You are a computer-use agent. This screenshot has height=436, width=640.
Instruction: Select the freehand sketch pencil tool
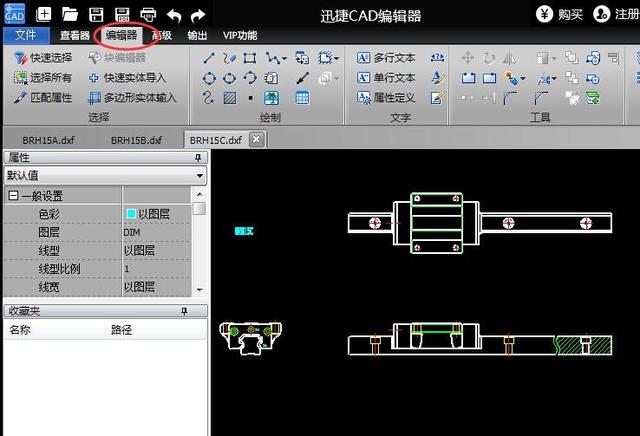[229, 58]
